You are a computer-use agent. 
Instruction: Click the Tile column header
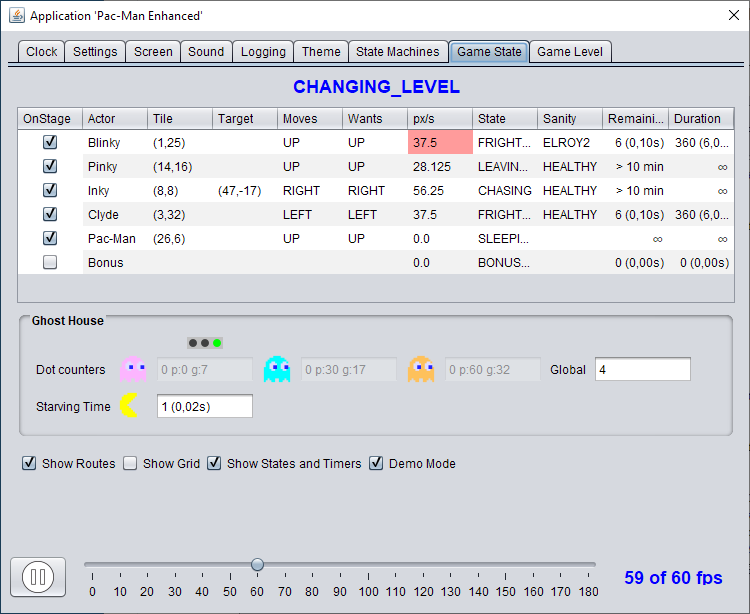[x=180, y=119]
